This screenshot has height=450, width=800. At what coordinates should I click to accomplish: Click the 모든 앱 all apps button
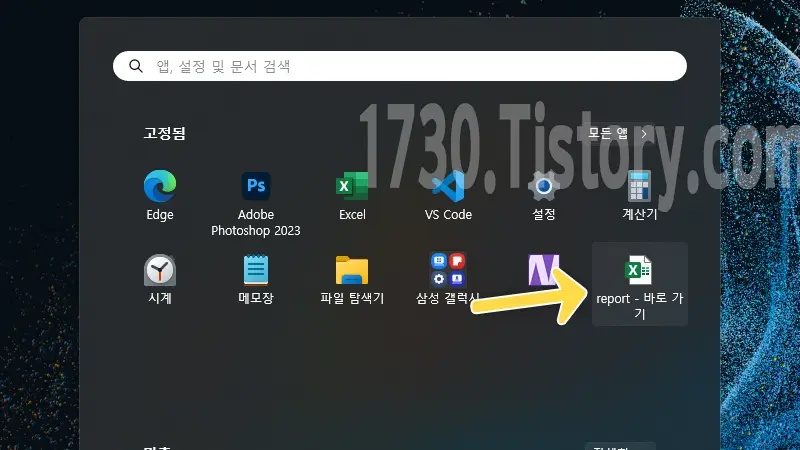[617, 134]
